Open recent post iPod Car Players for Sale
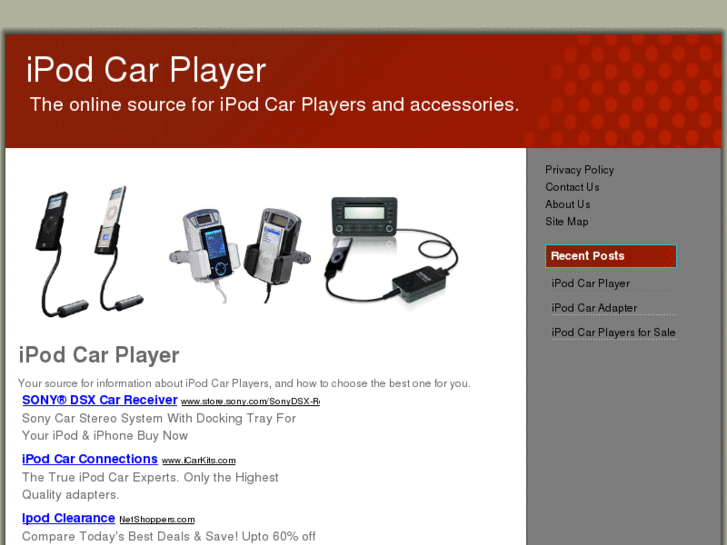Image resolution: width=727 pixels, height=545 pixels. pyautogui.click(x=613, y=333)
